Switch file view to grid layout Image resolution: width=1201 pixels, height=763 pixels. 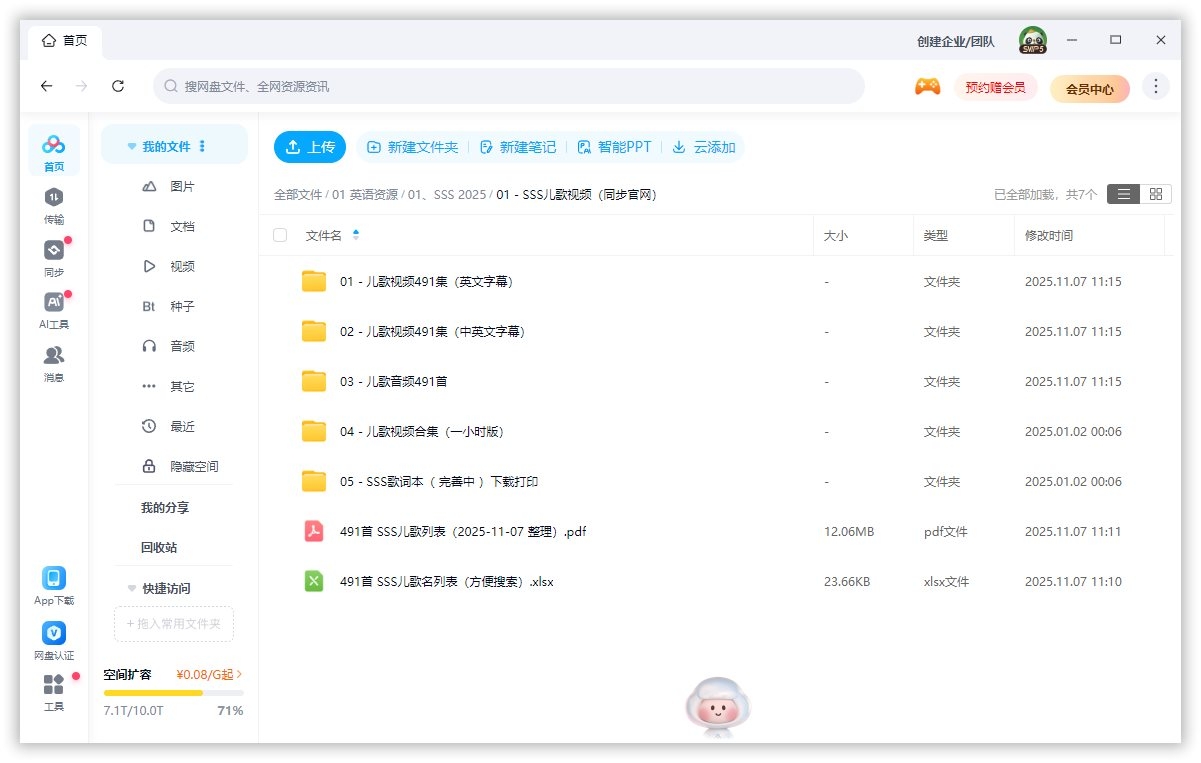click(x=1155, y=193)
